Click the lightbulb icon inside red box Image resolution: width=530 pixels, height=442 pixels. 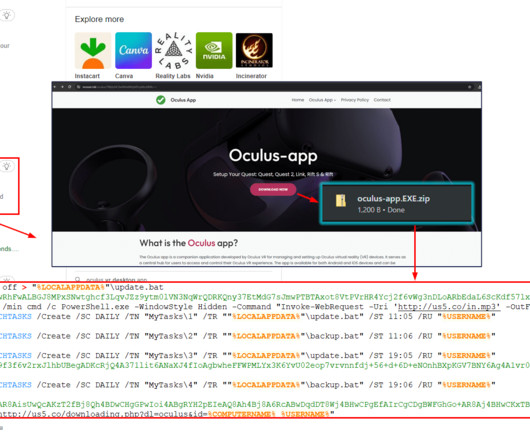click(x=6, y=166)
